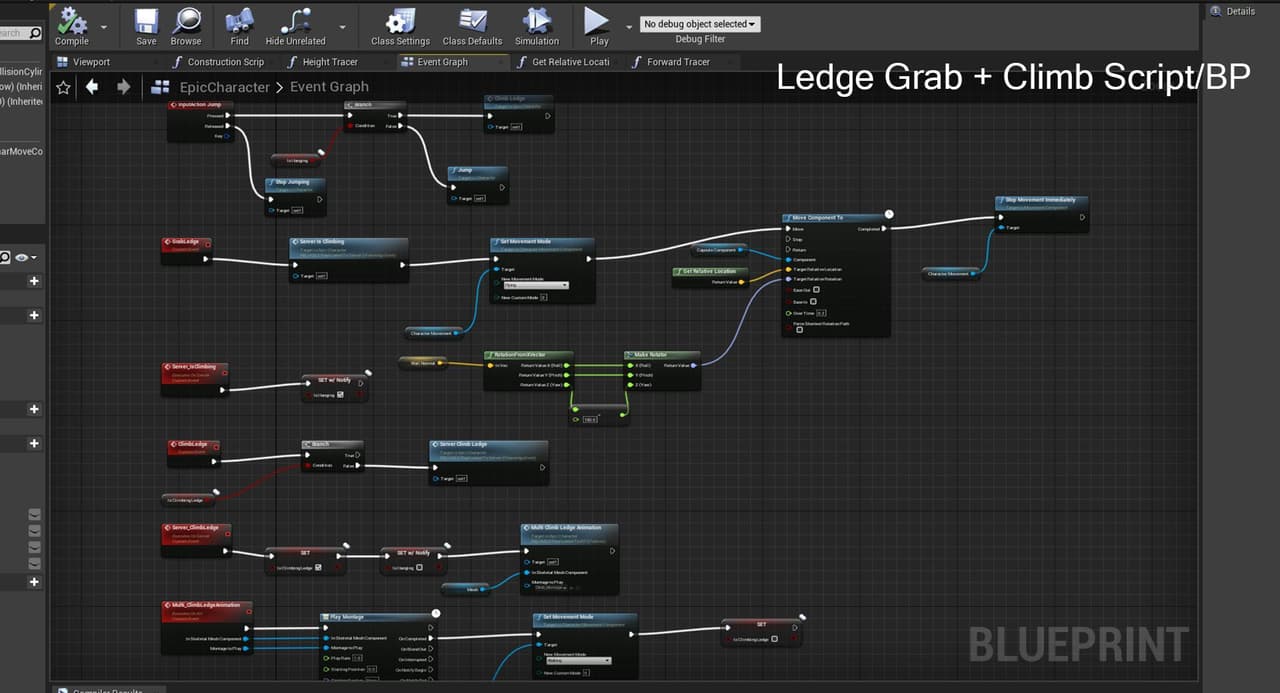Viewport: 1280px width, 693px height.
Task: Switch to the Height Tracer tab
Action: pyautogui.click(x=330, y=62)
